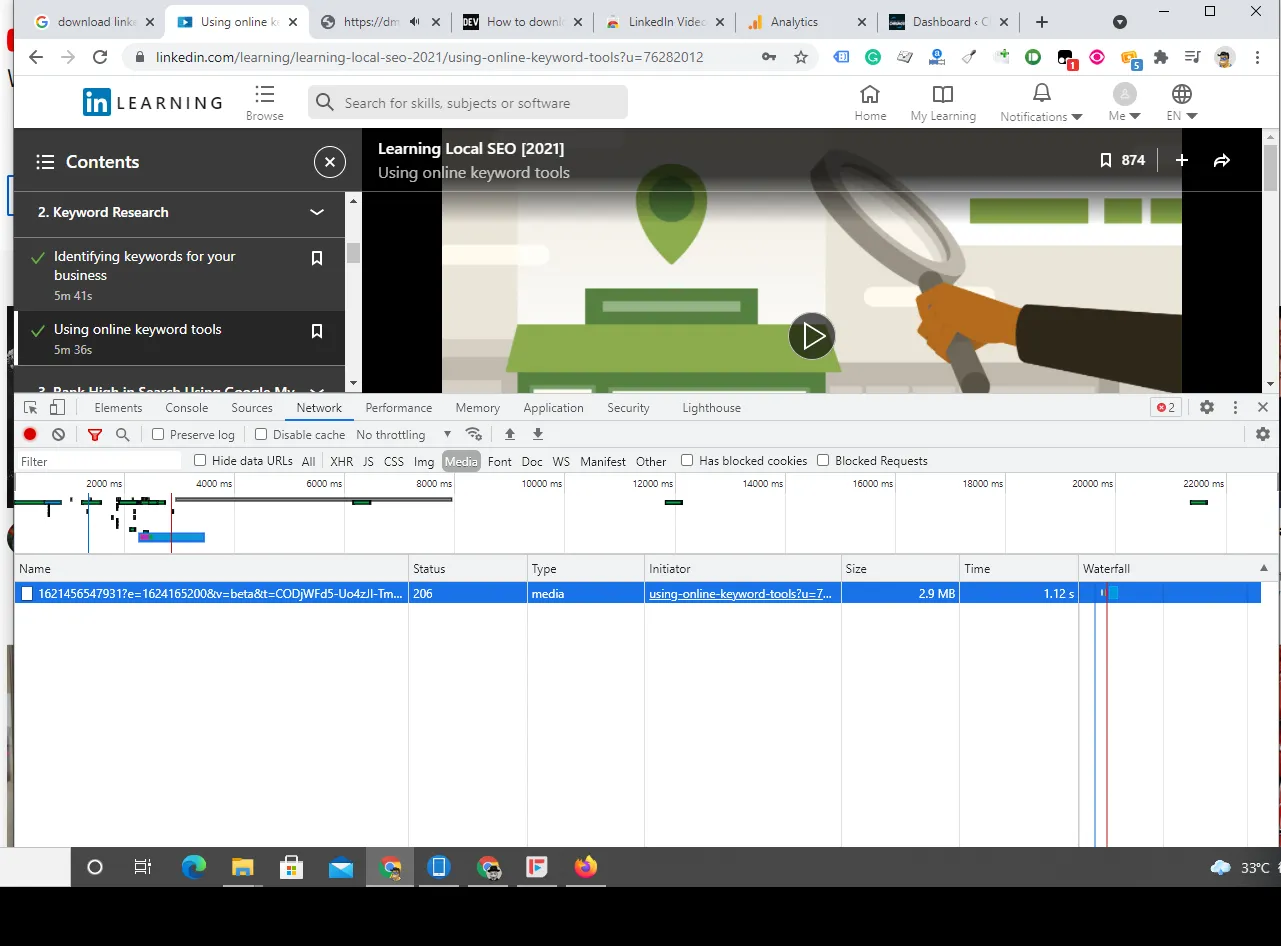Click the using-online-keyword-tools initiator link
The image size is (1281, 946).
coord(740,593)
